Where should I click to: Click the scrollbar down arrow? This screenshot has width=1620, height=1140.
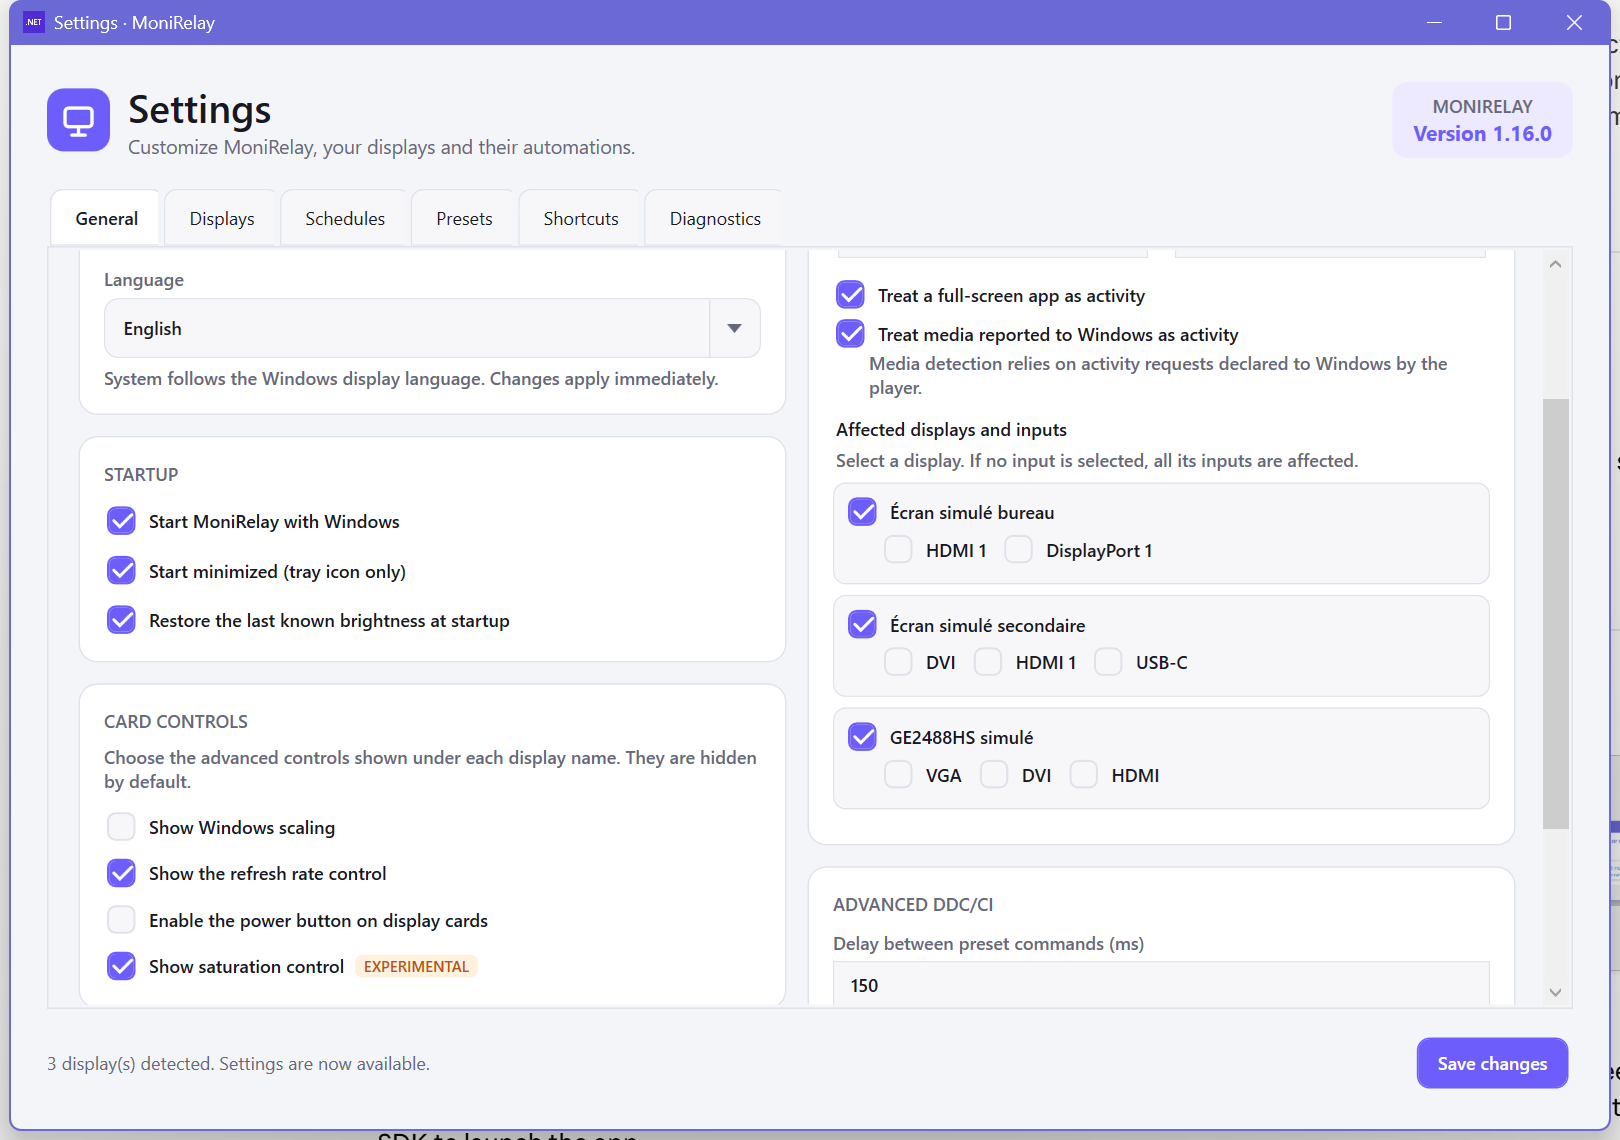click(x=1555, y=992)
